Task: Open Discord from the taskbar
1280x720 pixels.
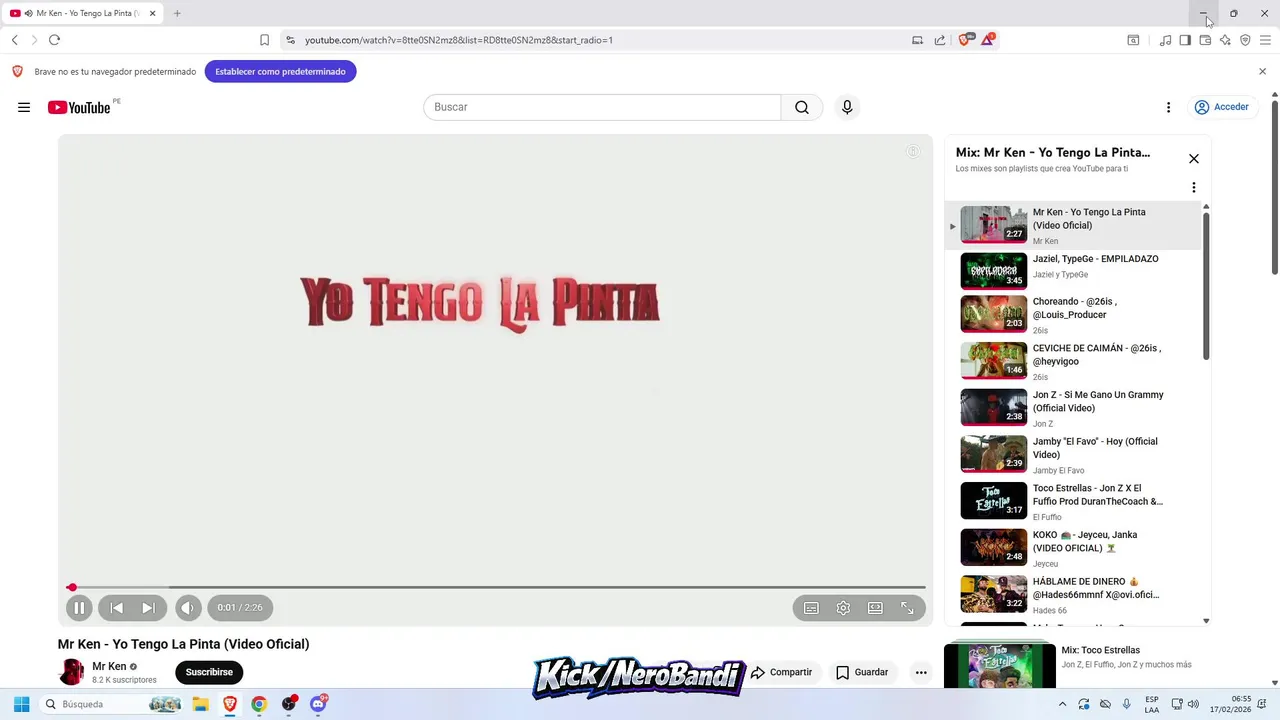Action: pos(318,704)
